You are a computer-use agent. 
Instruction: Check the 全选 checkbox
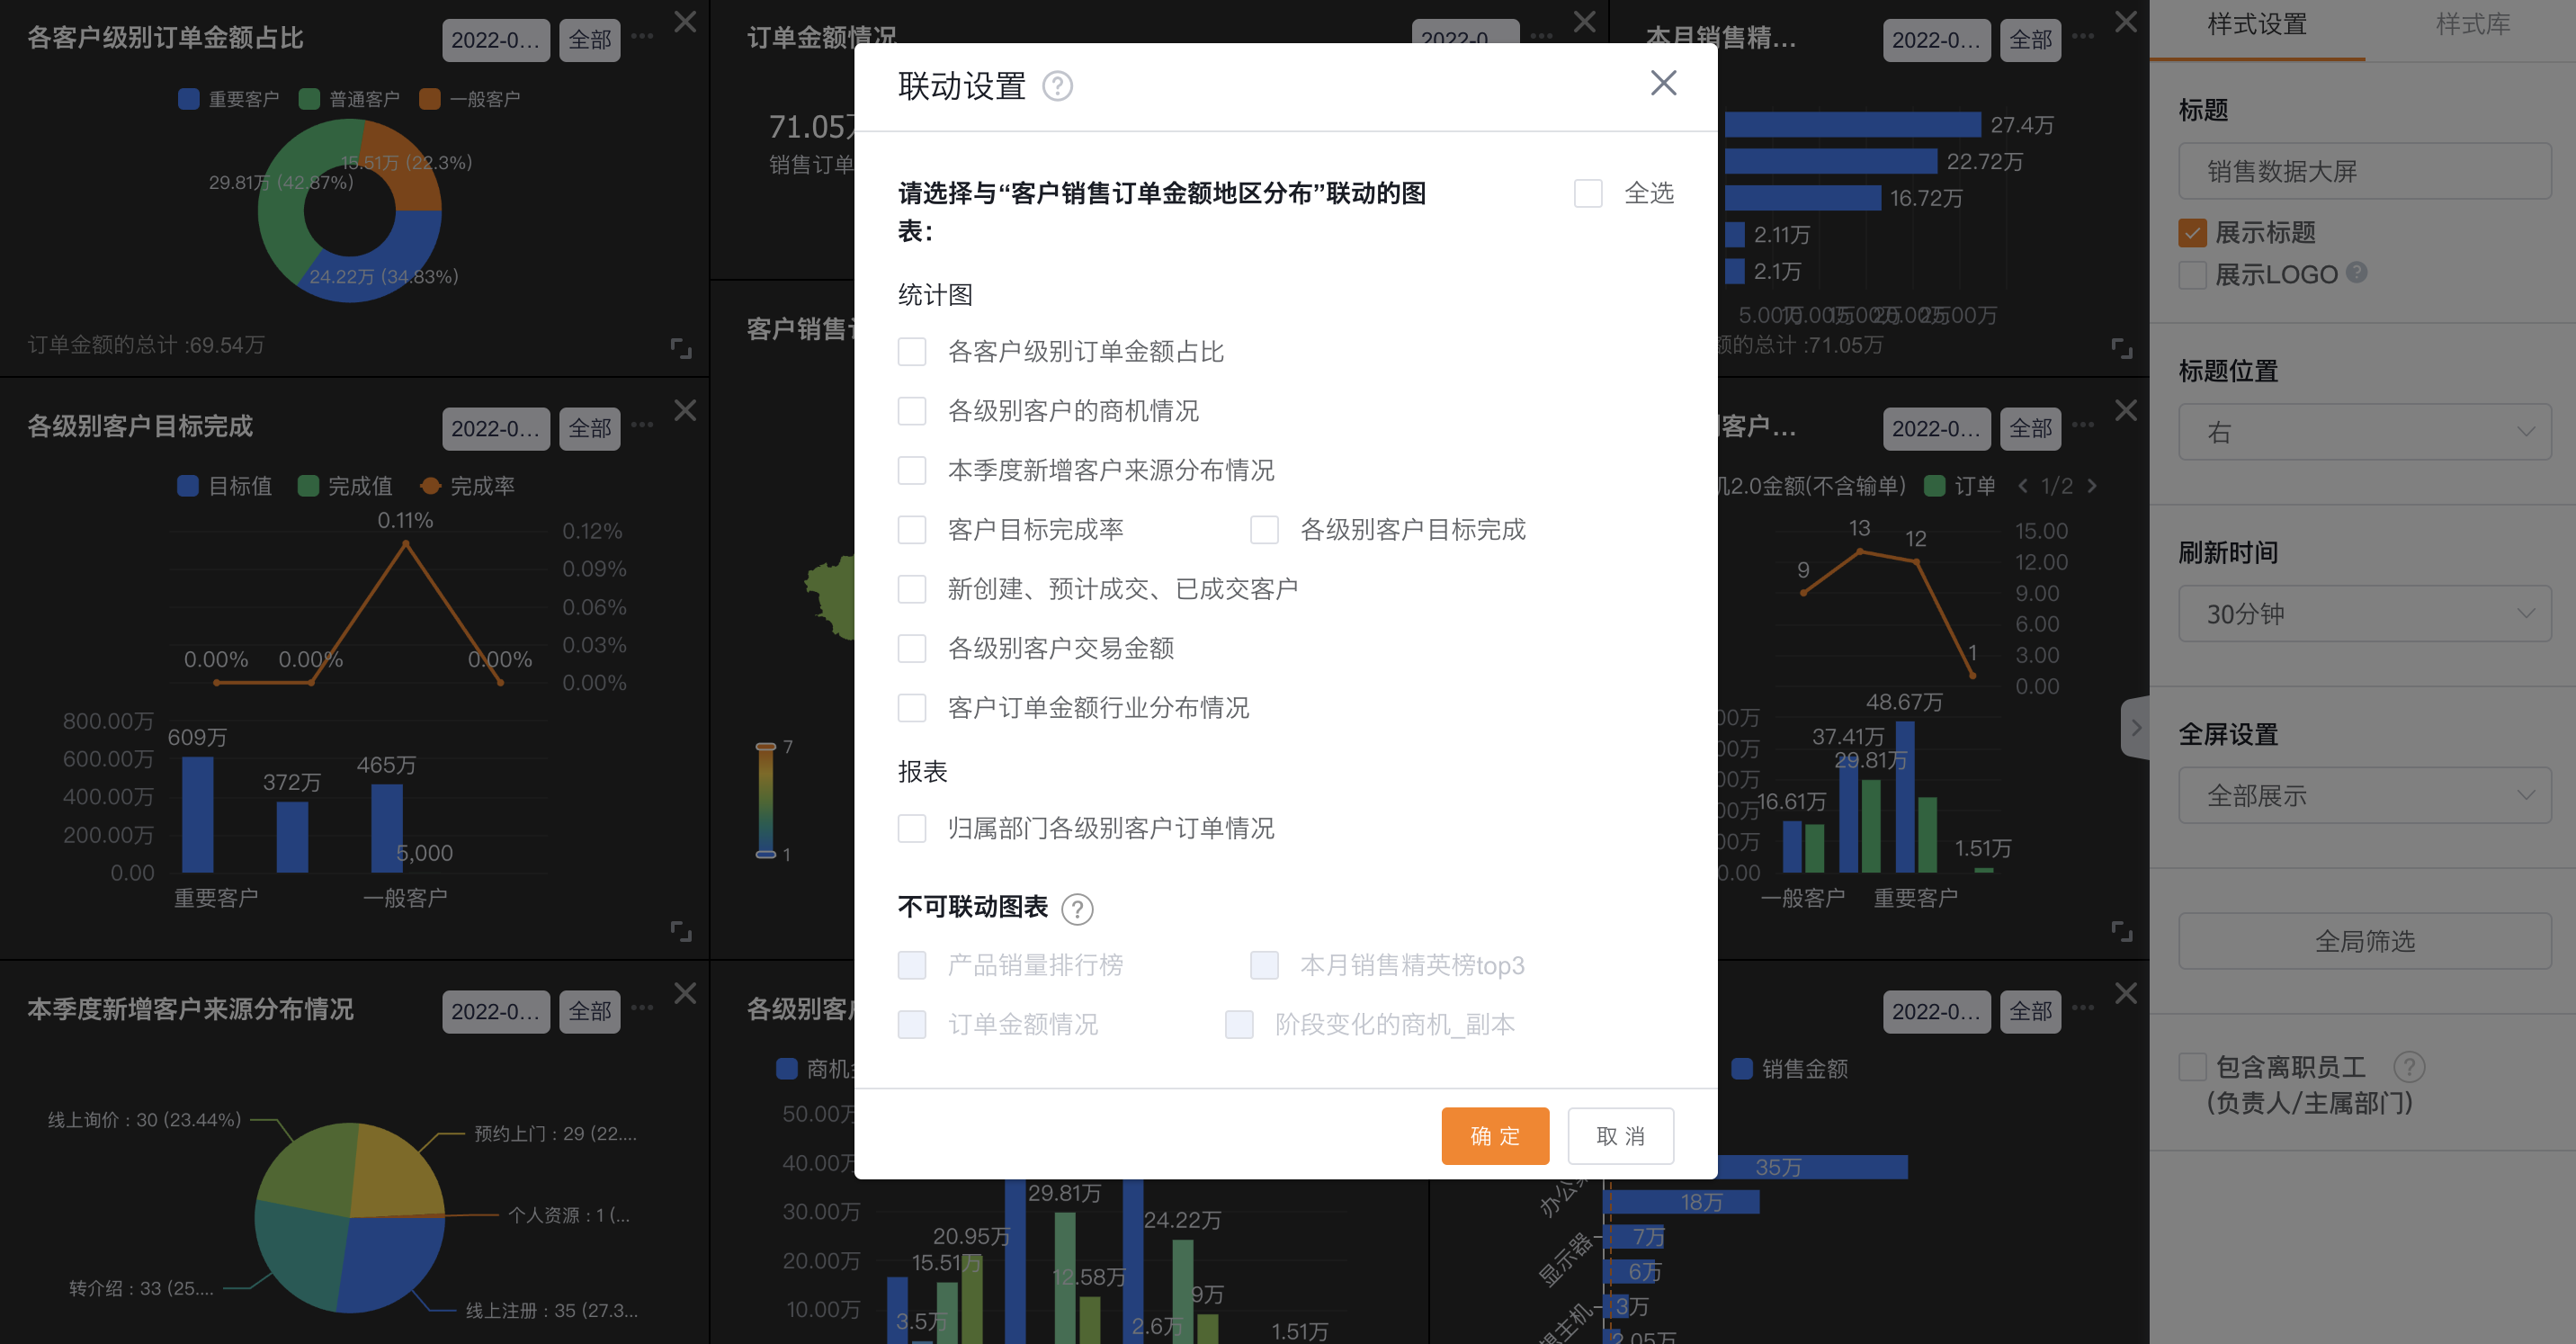pyautogui.click(x=1588, y=193)
